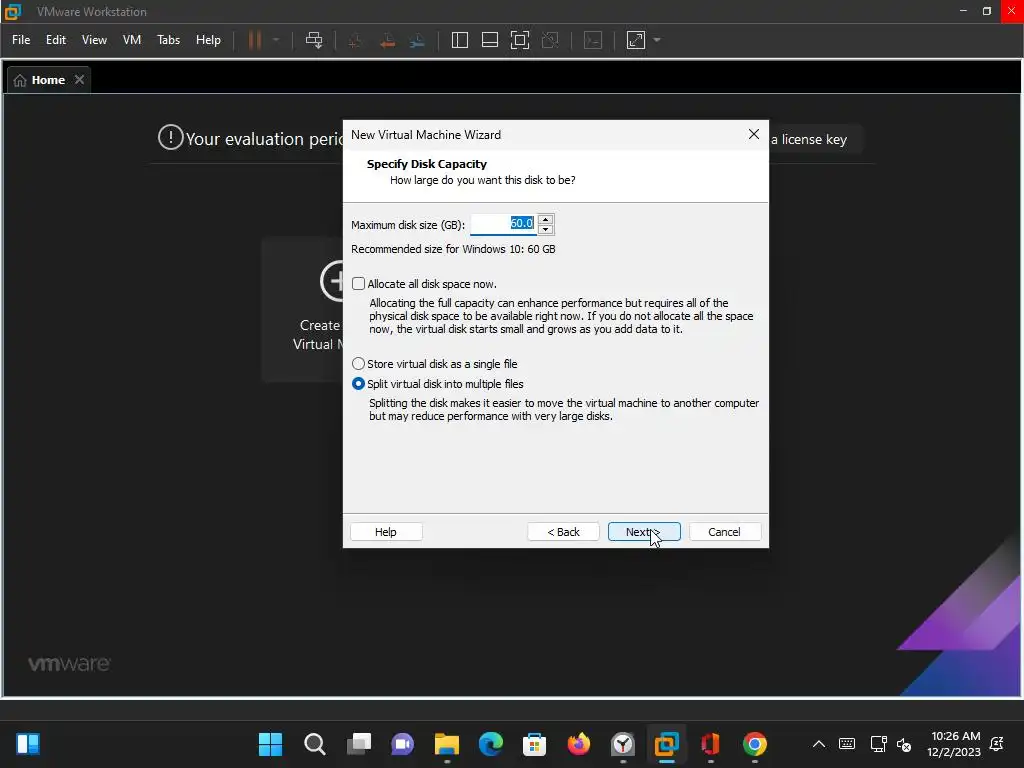
Task: Decrease disk size with down spinner arrow
Action: point(546,229)
